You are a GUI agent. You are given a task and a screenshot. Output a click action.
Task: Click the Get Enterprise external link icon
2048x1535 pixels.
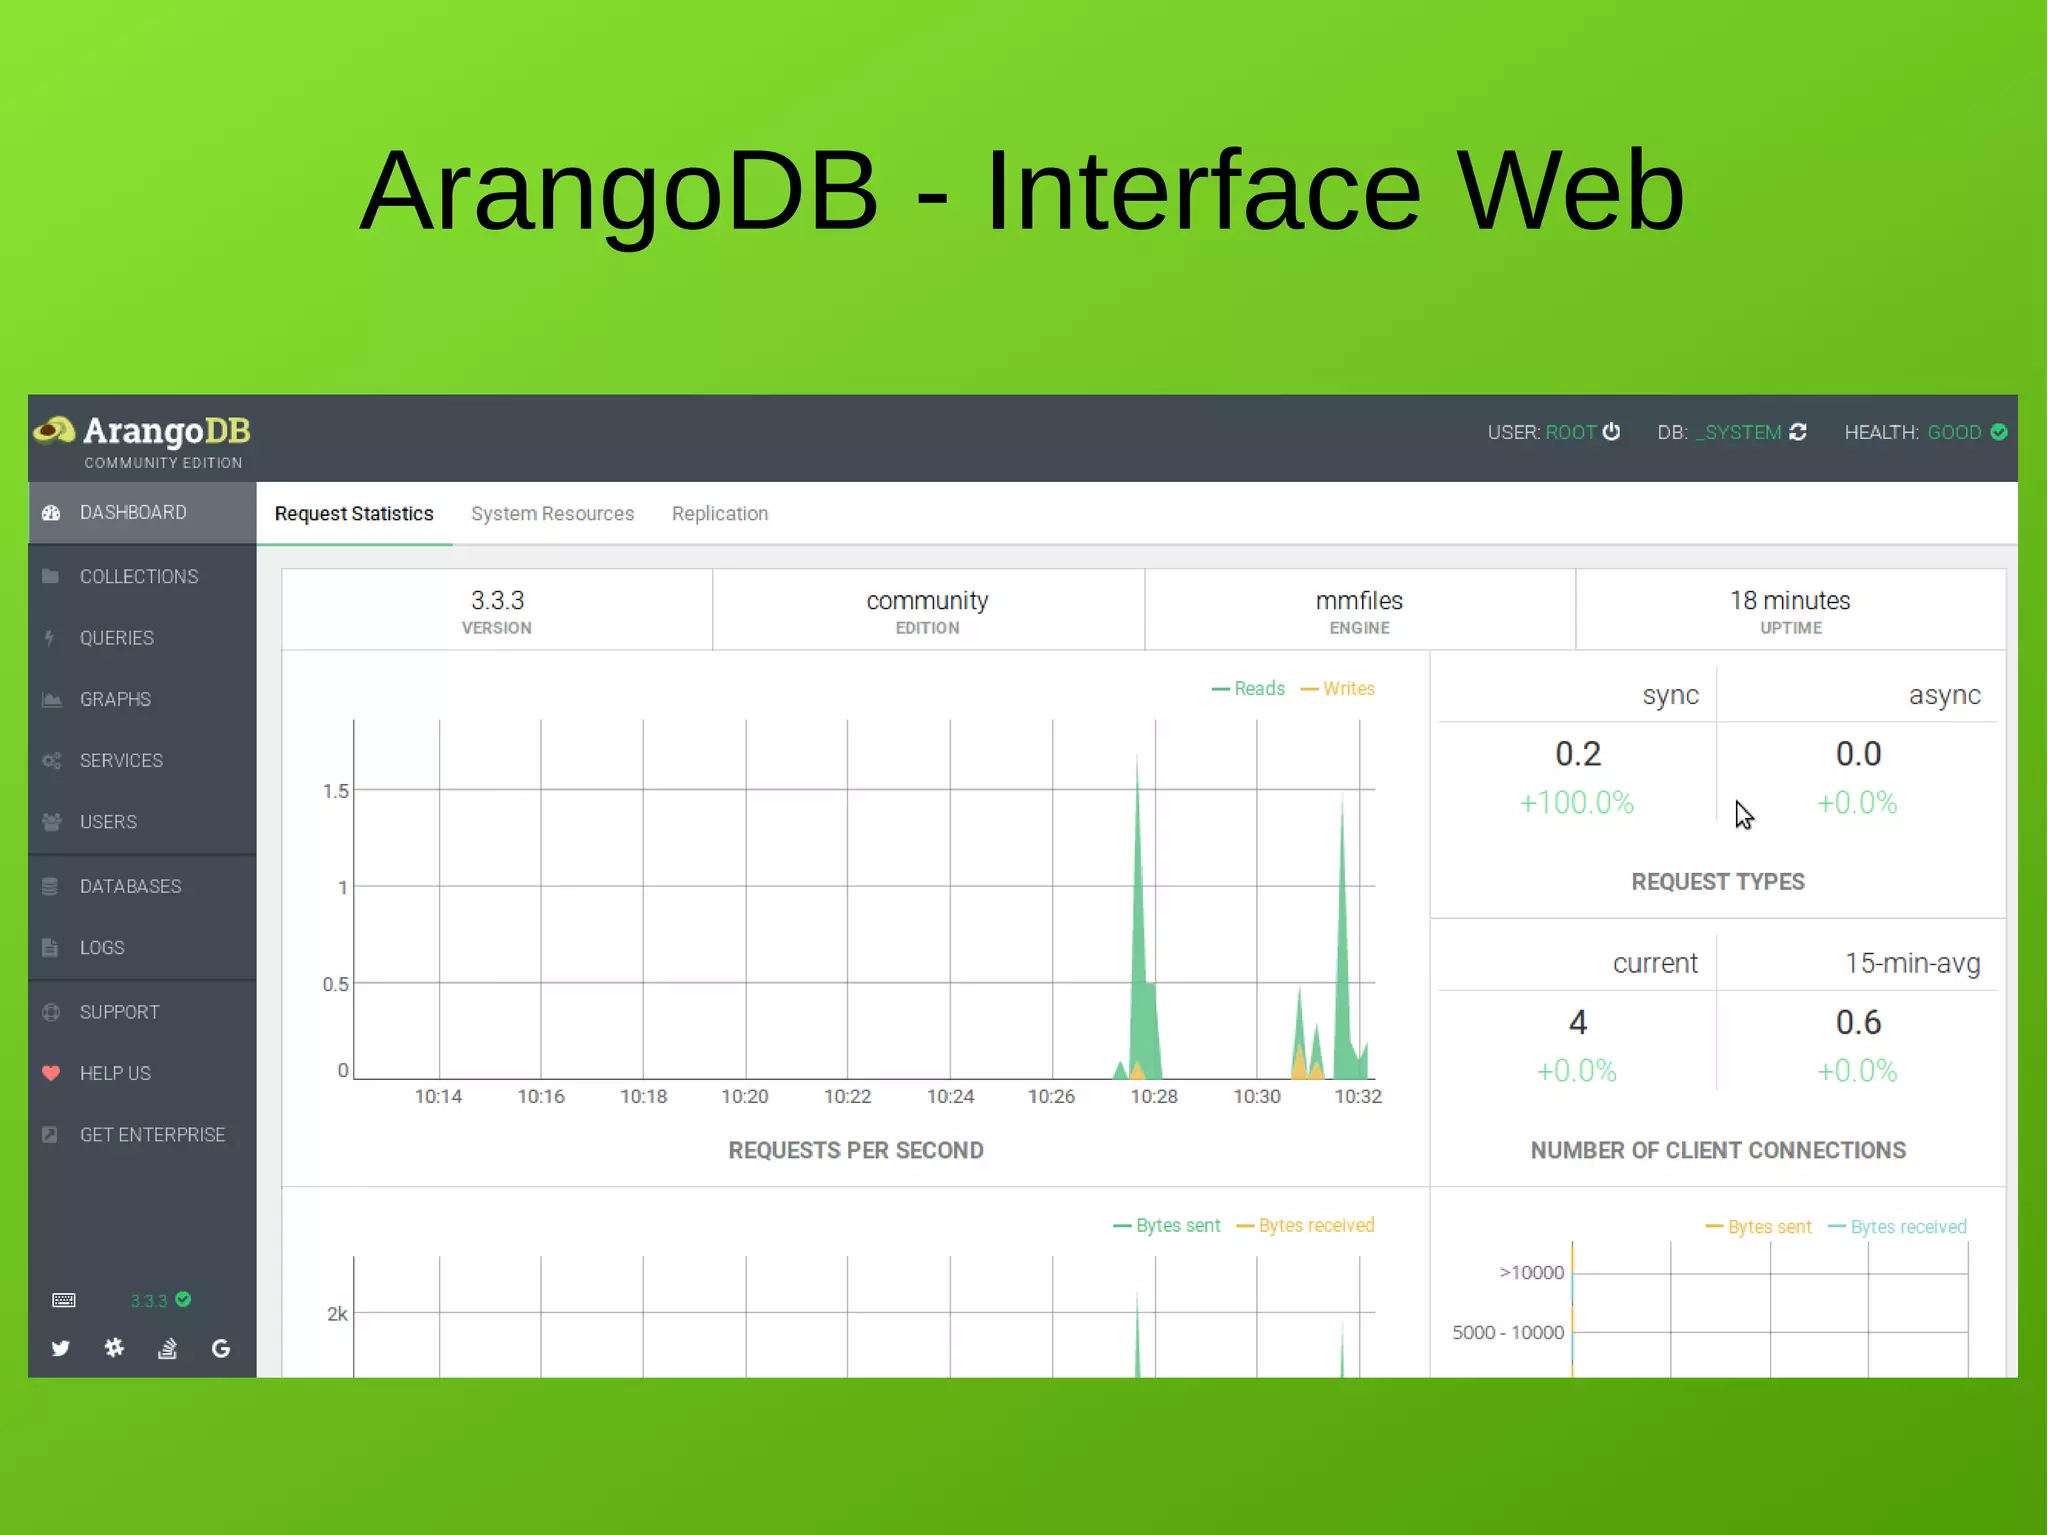pos(50,1135)
